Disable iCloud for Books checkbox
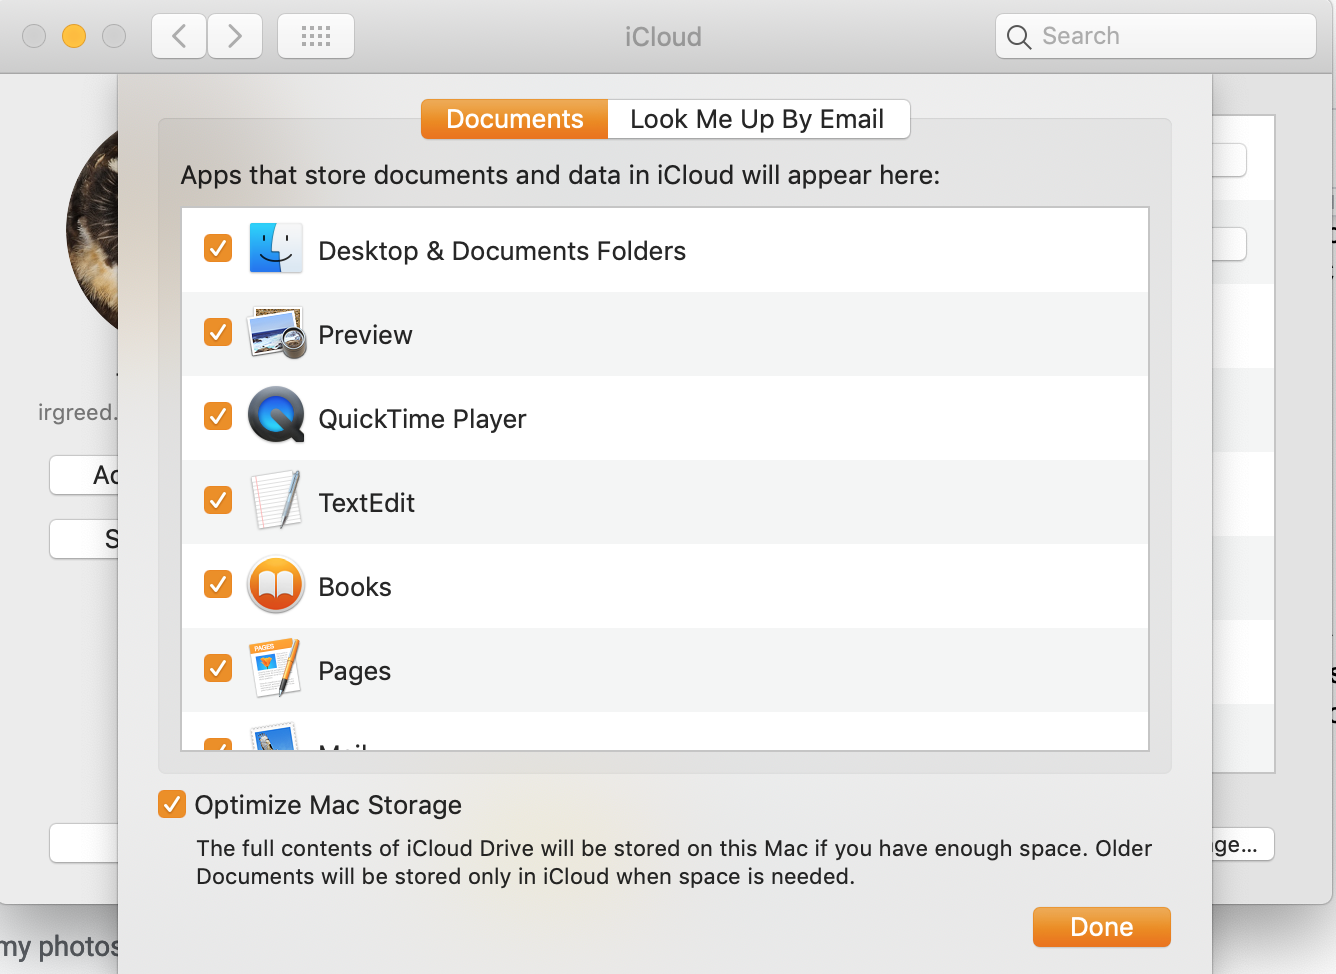The width and height of the screenshot is (1336, 974). (x=218, y=584)
